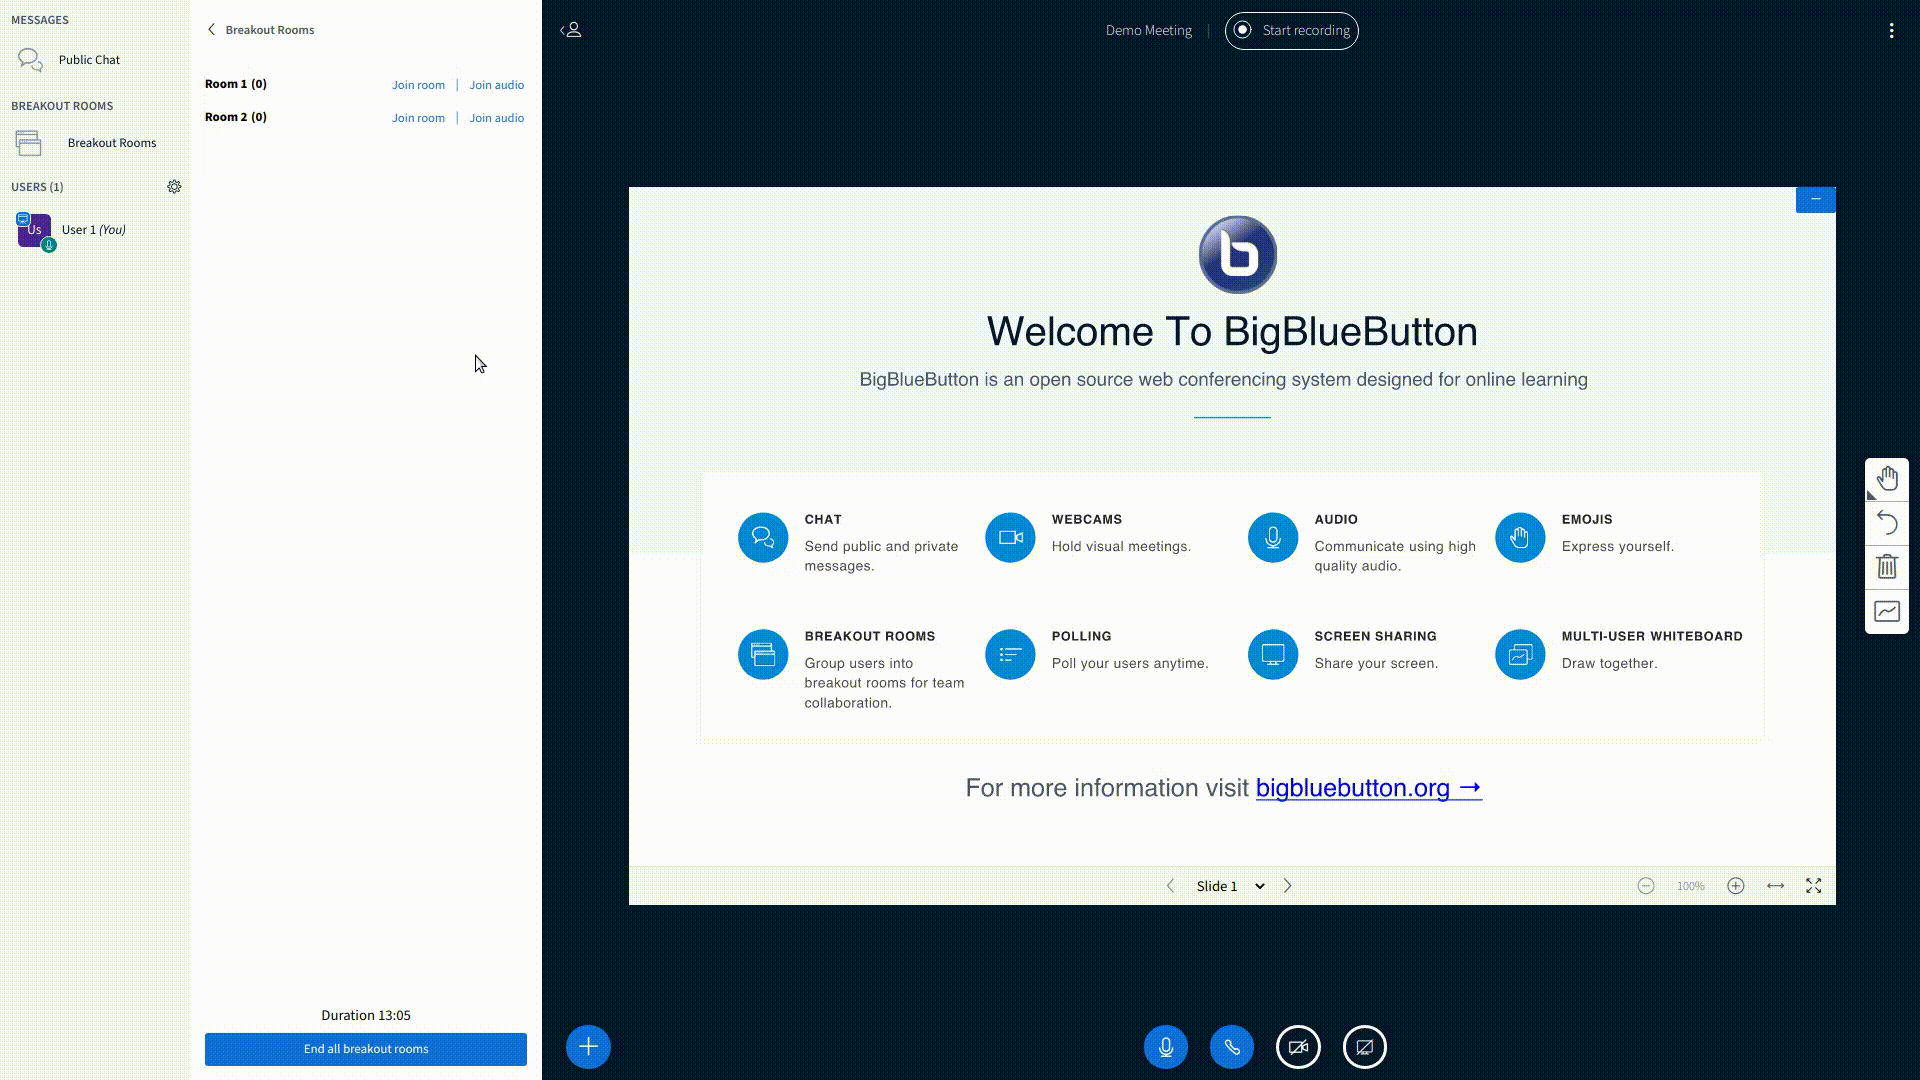1920x1080 pixels.
Task: Make presentation fullscreen with corner icon
Action: coord(1813,886)
